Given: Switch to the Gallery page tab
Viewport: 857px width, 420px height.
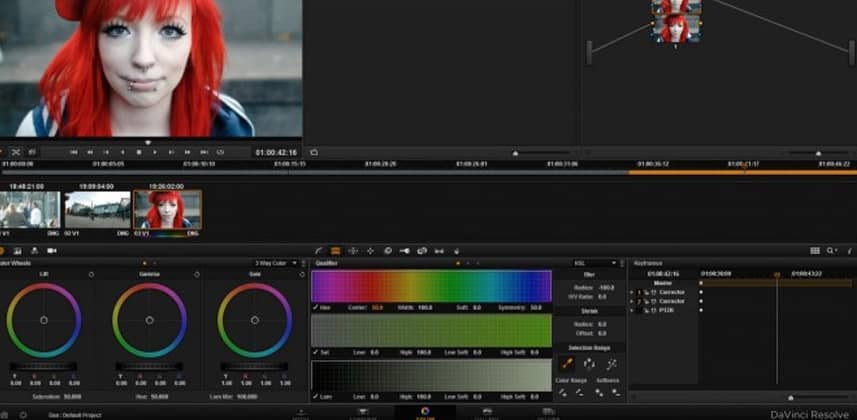Looking at the screenshot, I should point(487,413).
